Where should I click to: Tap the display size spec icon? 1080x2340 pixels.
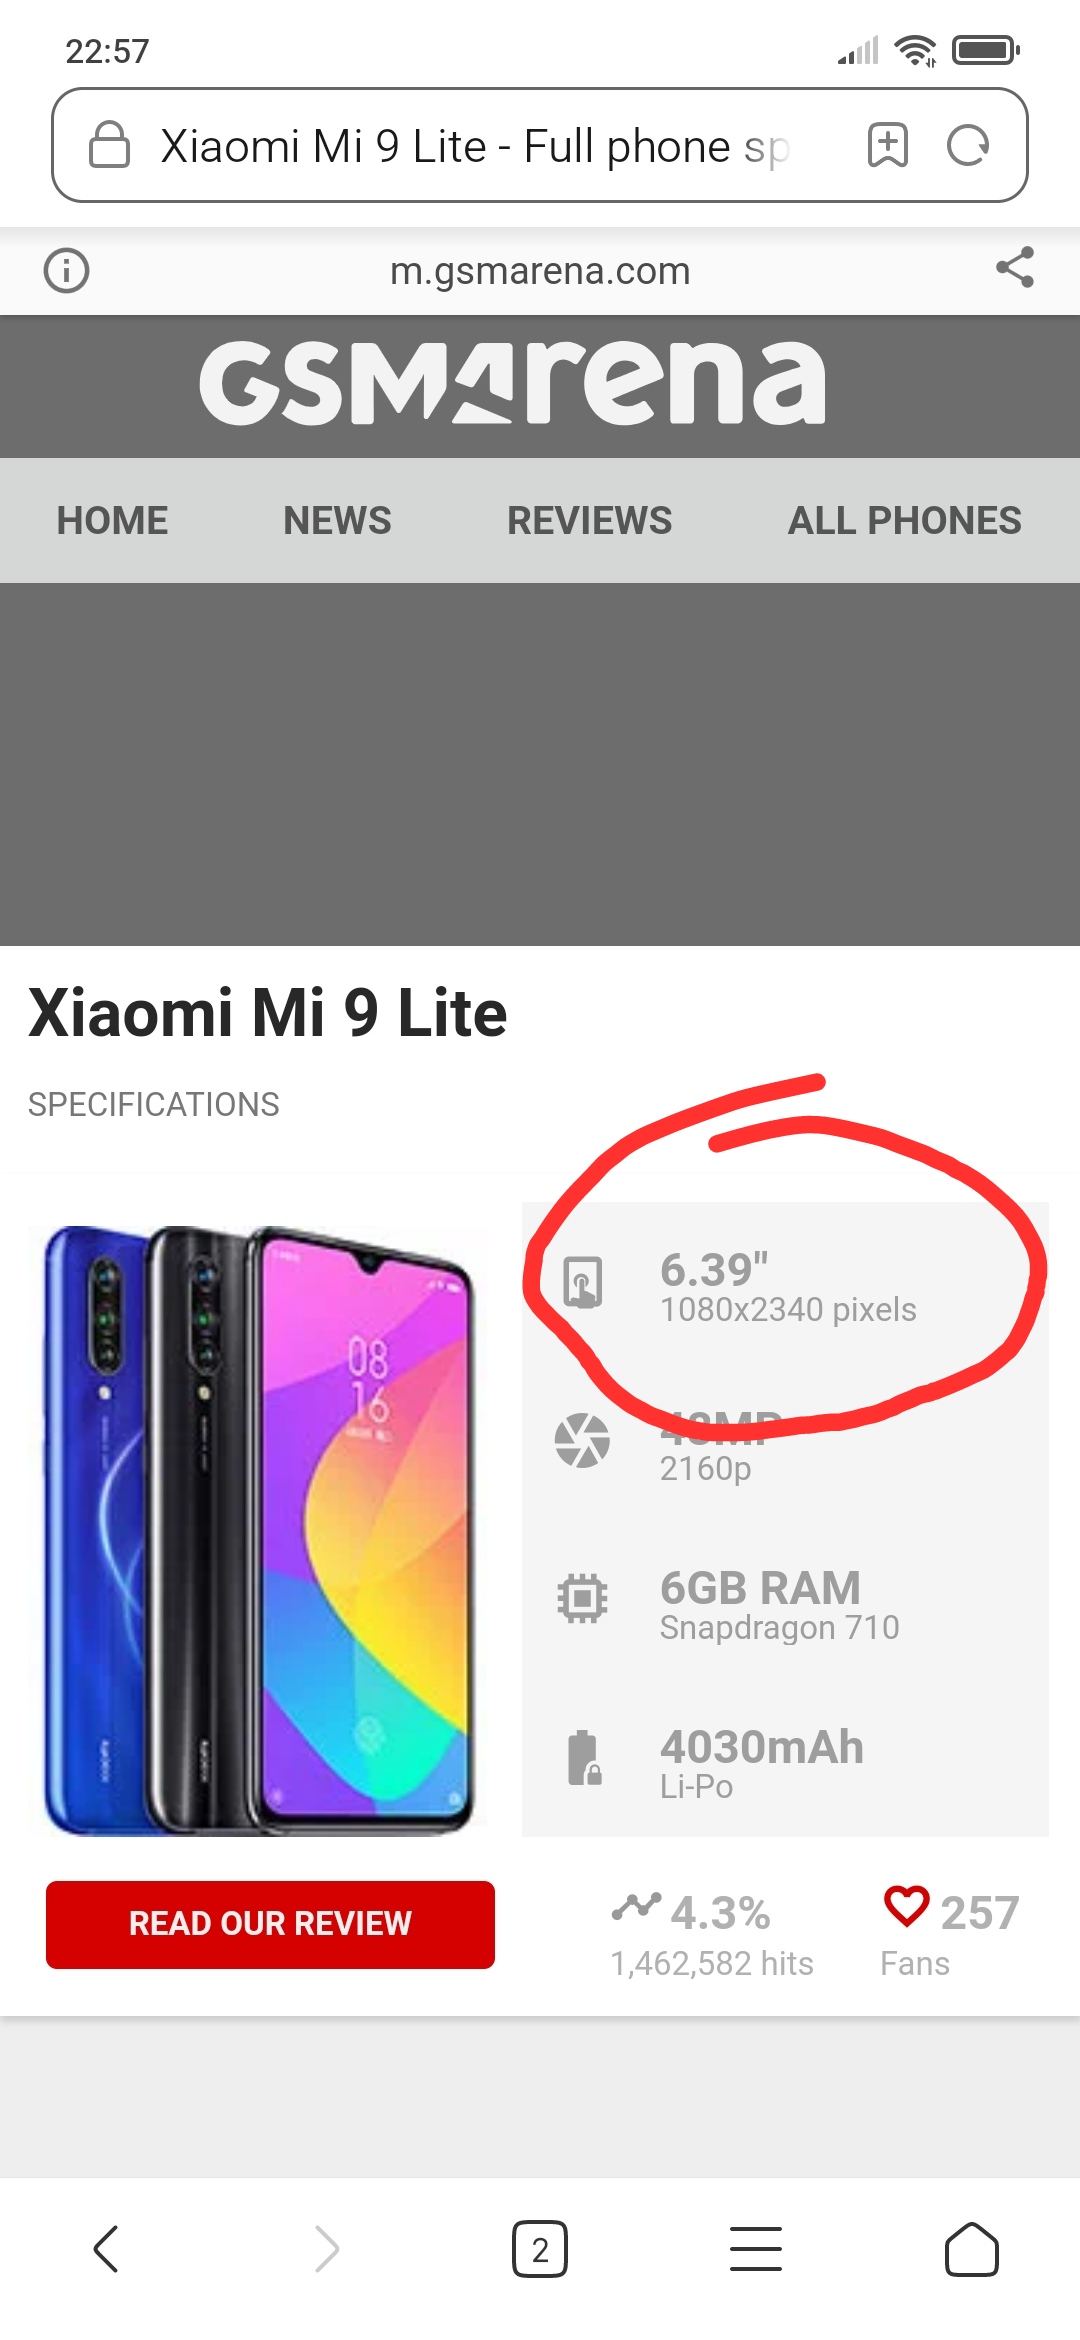(583, 1282)
